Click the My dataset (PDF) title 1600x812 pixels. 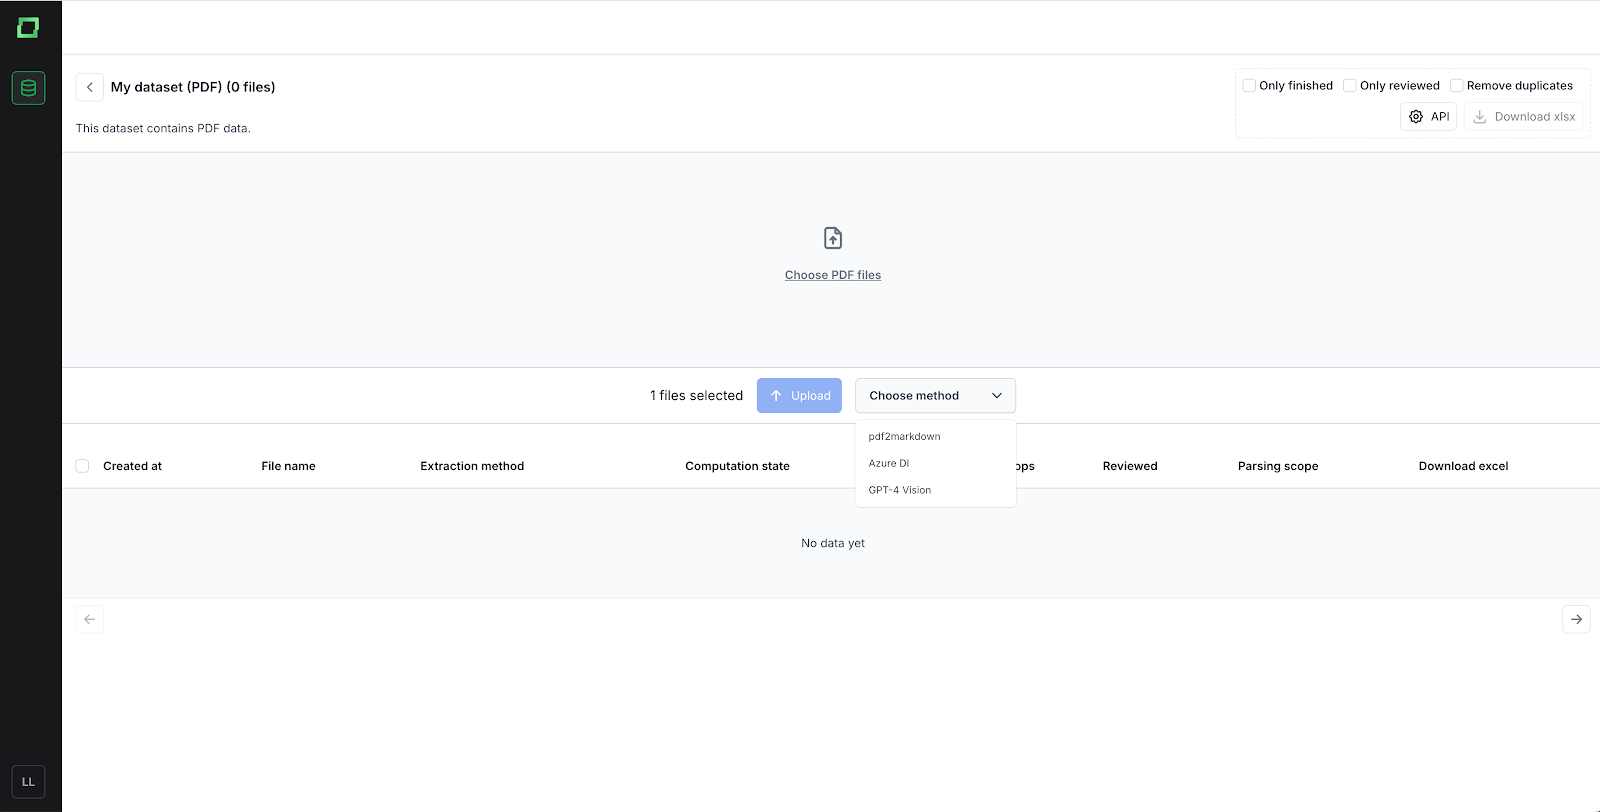point(193,87)
